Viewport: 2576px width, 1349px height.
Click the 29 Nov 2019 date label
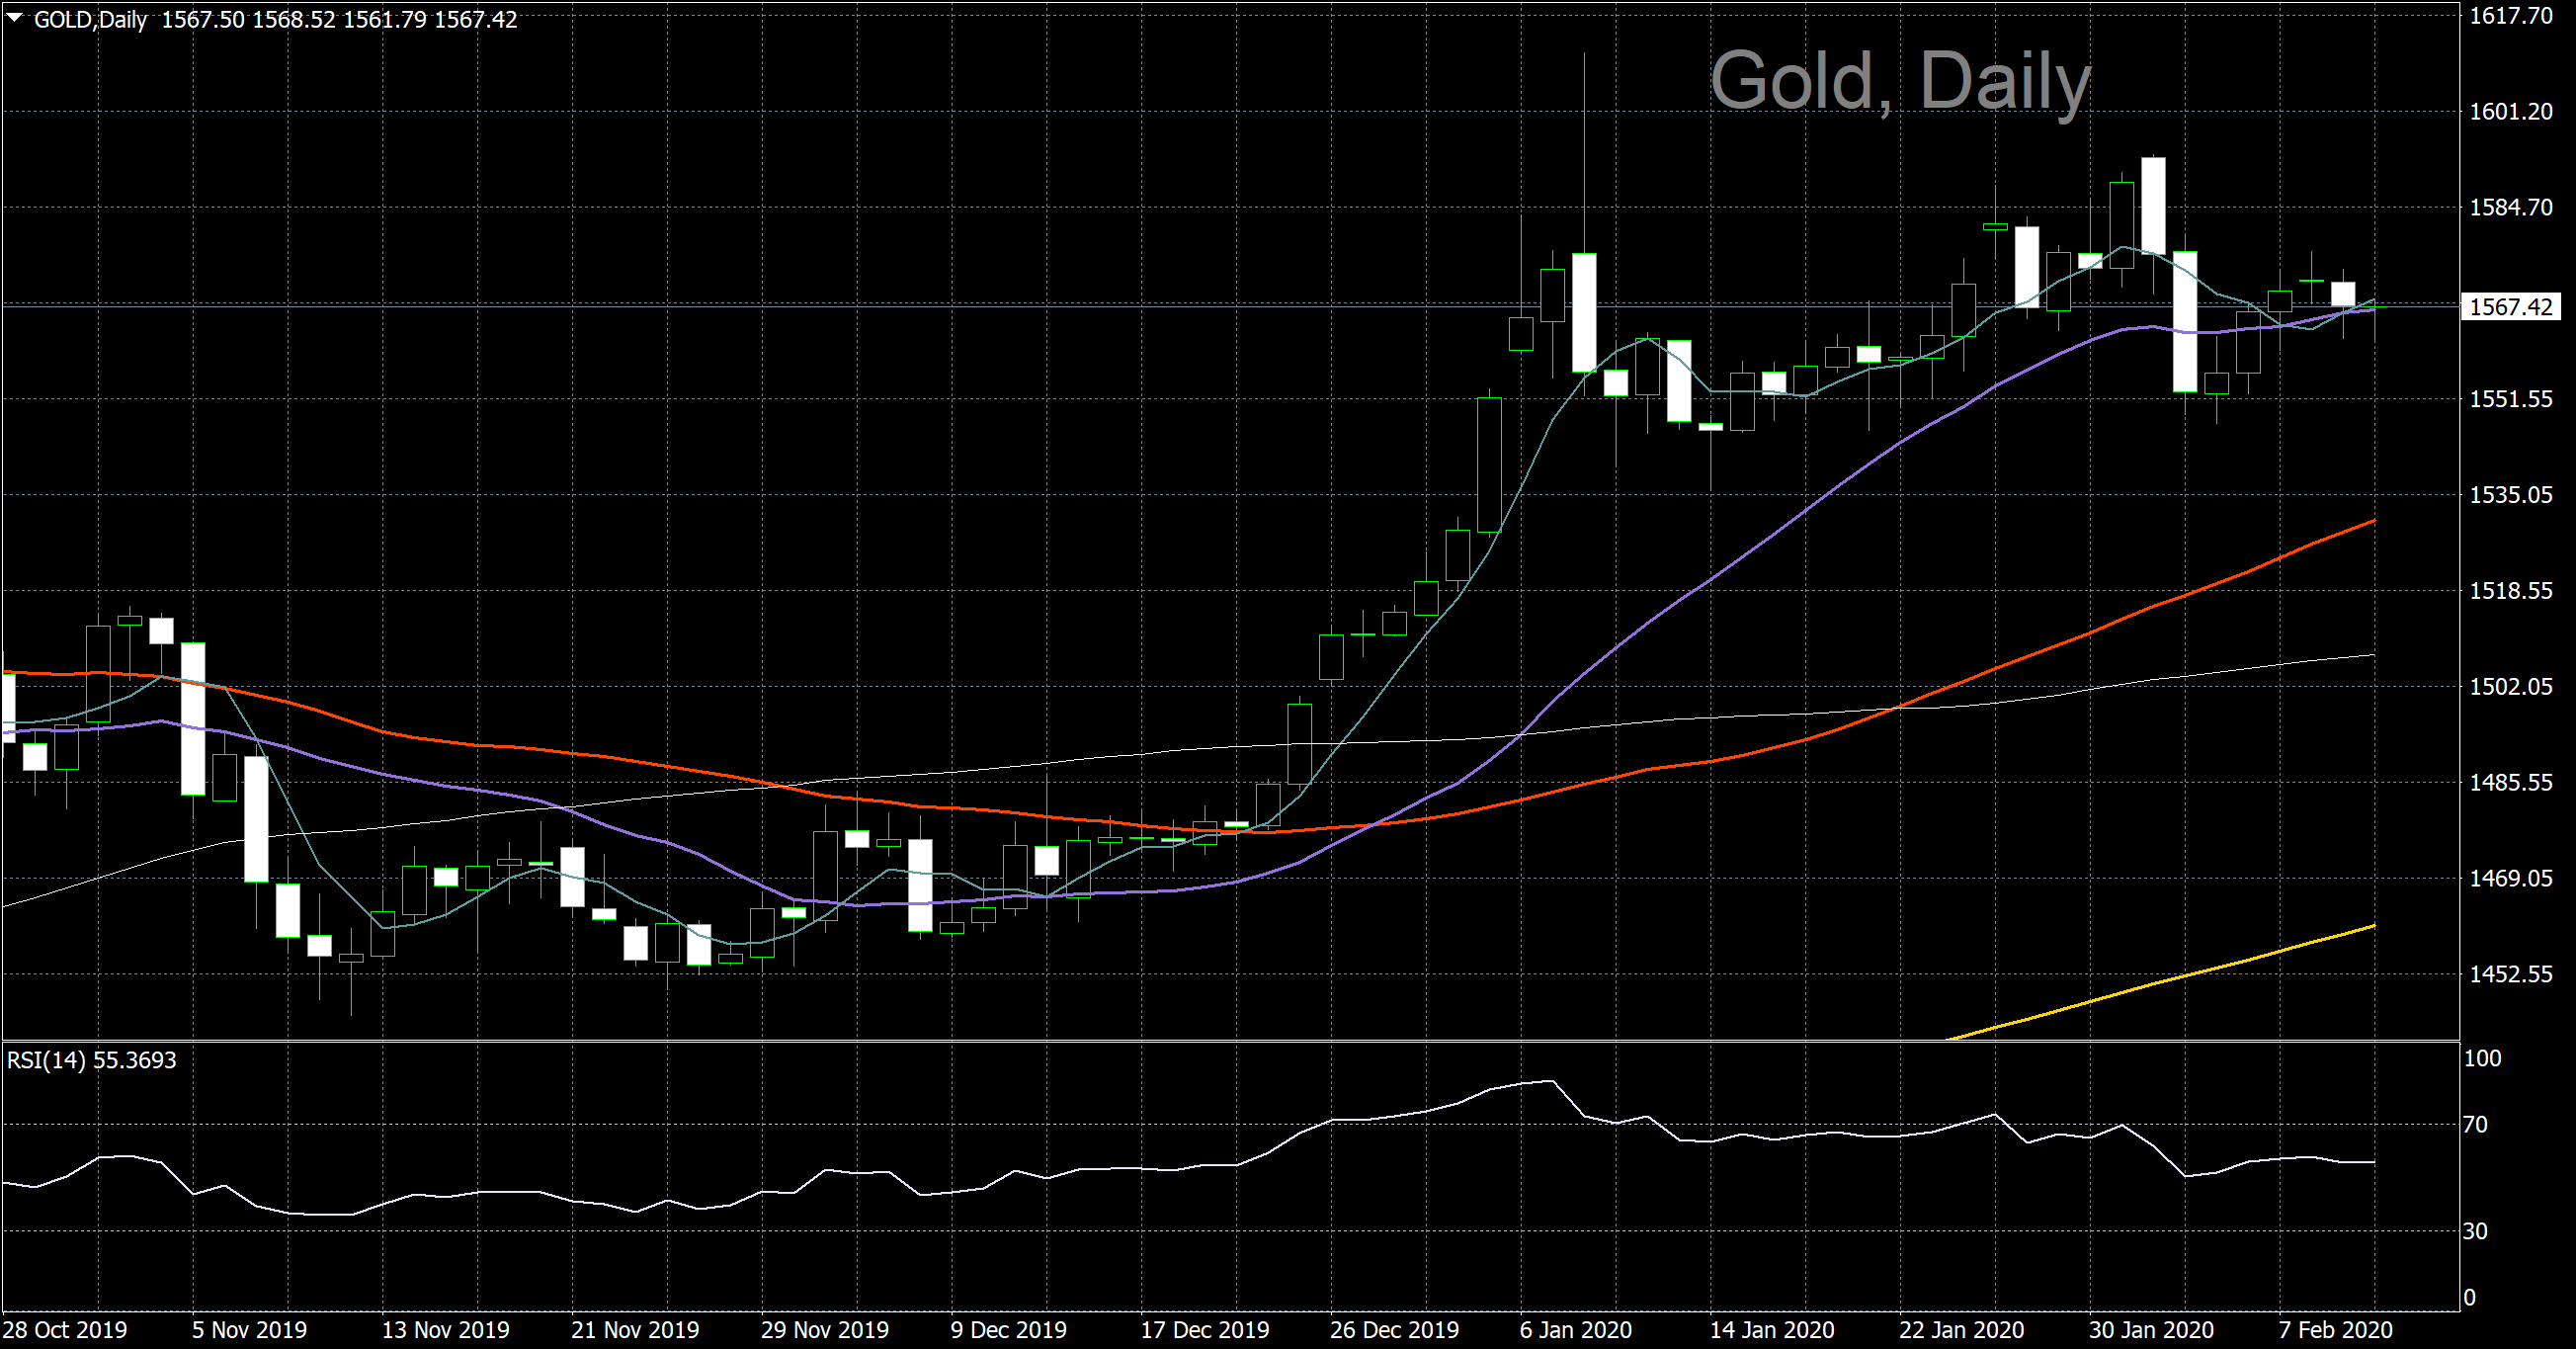tap(825, 1330)
